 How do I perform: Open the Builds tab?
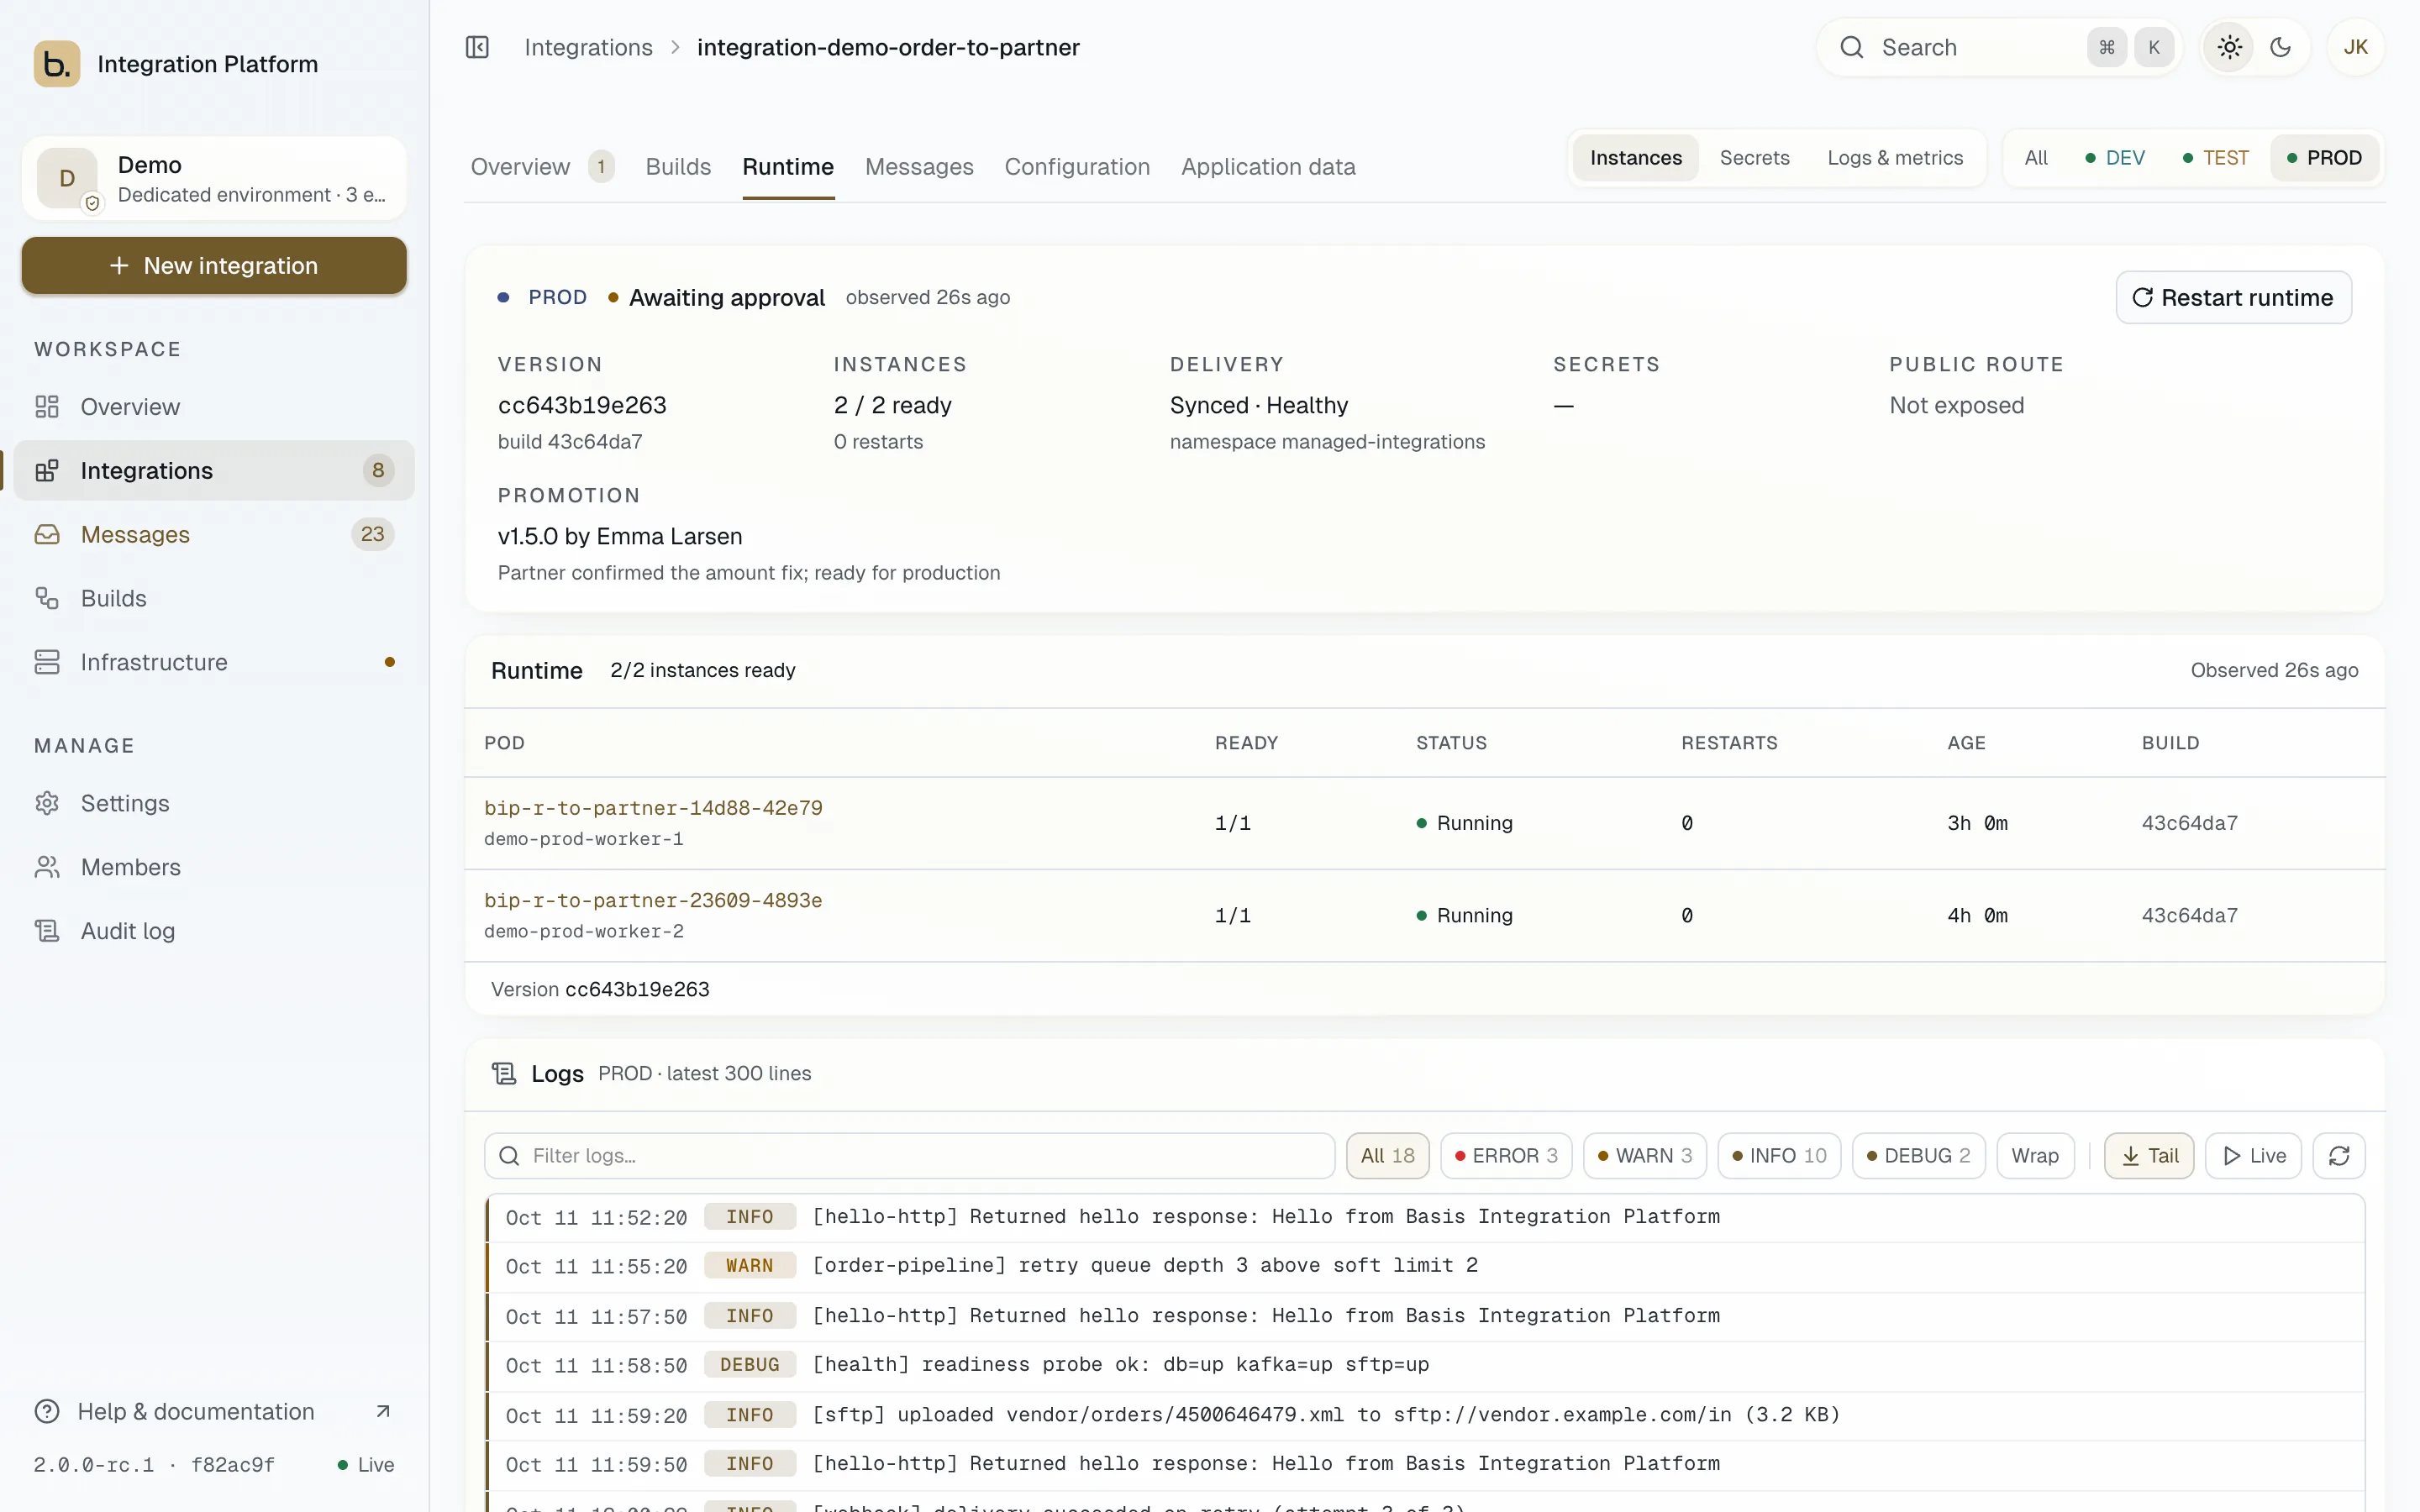tap(678, 167)
